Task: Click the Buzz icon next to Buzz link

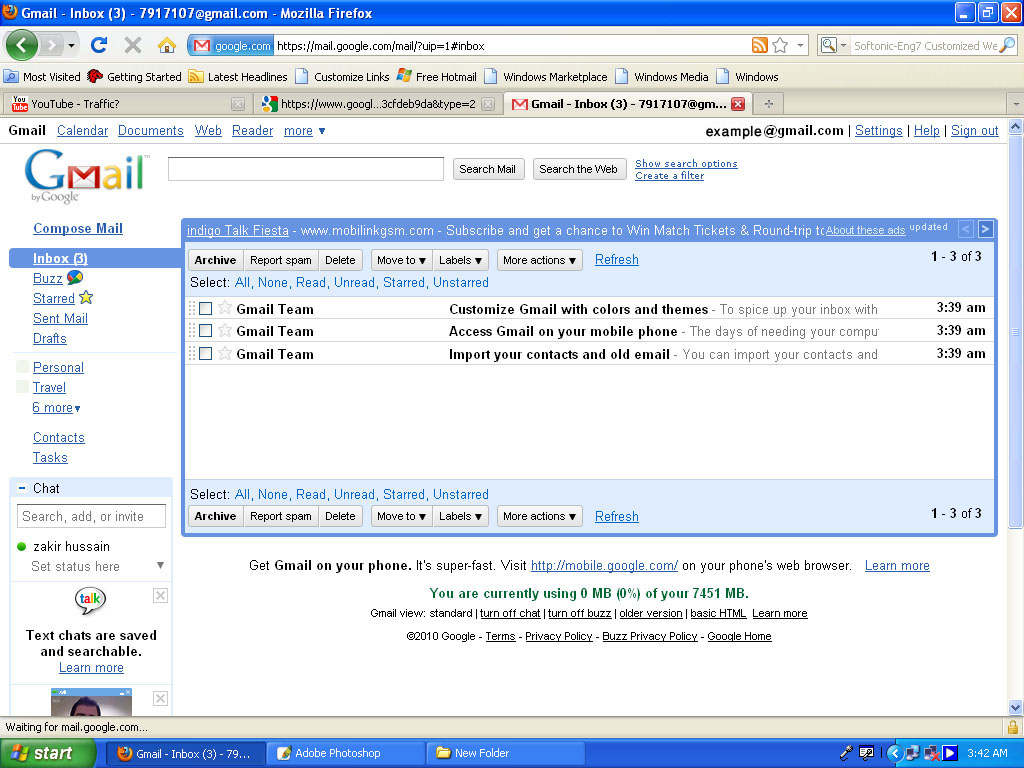Action: pyautogui.click(x=75, y=278)
